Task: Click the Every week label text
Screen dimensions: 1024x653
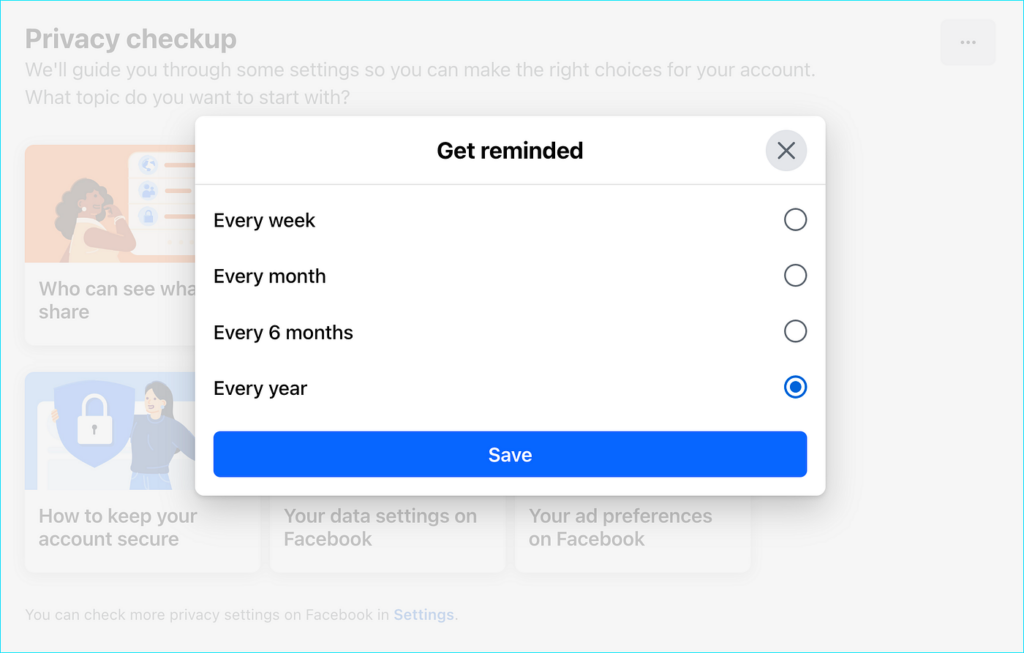Action: coord(264,219)
